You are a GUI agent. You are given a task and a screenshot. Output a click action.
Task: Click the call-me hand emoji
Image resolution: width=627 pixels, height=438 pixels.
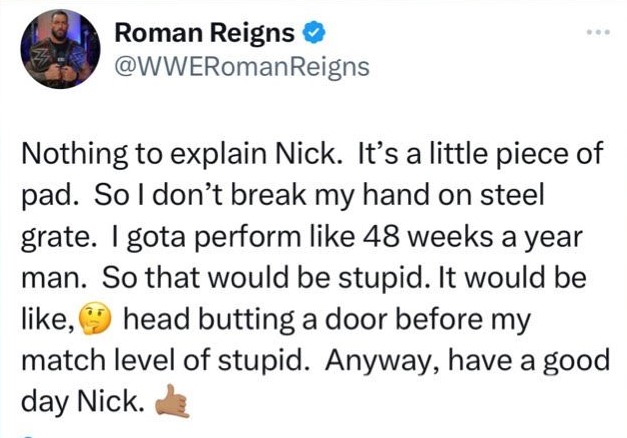172,401
